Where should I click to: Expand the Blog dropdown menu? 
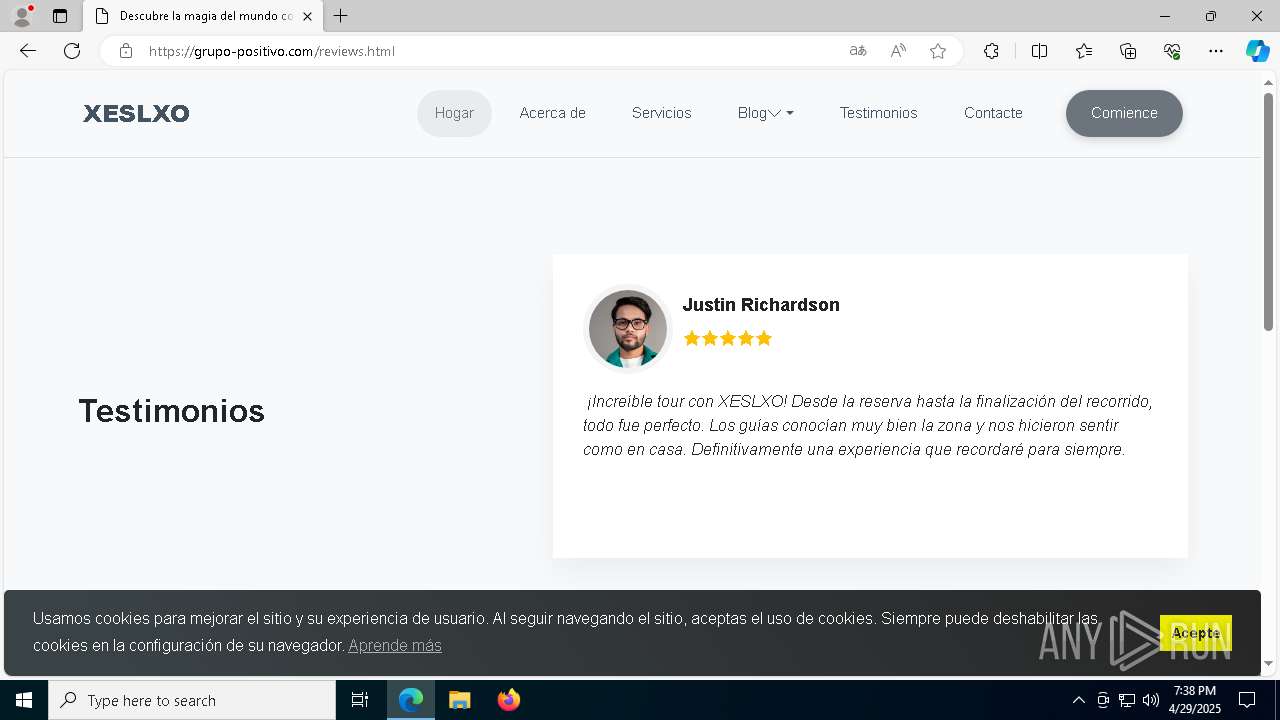click(766, 113)
